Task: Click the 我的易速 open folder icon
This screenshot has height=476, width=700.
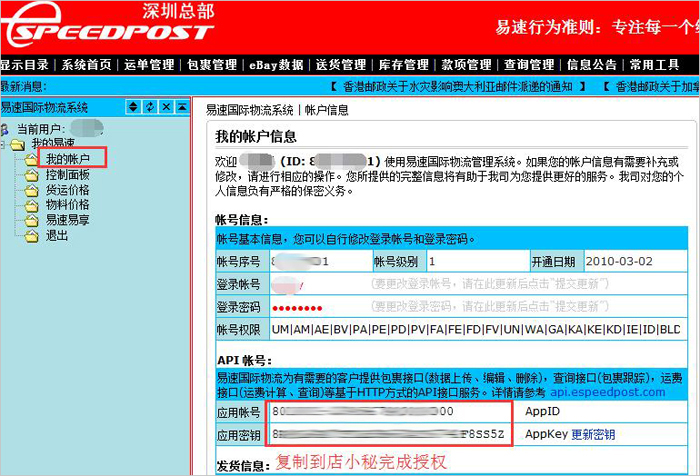Action: pyautogui.click(x=17, y=145)
